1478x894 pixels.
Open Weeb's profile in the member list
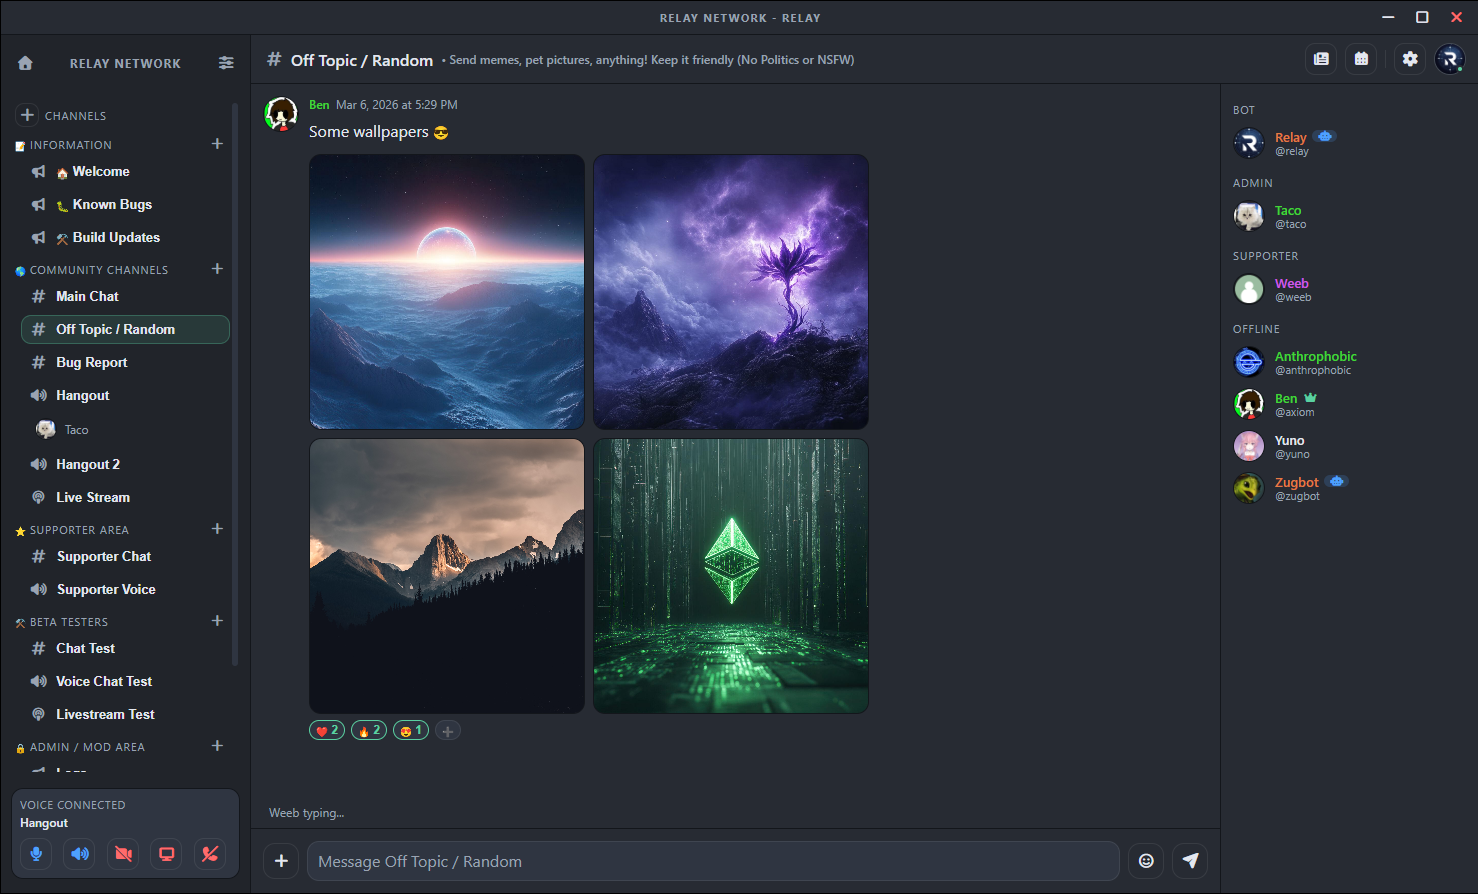click(1290, 289)
